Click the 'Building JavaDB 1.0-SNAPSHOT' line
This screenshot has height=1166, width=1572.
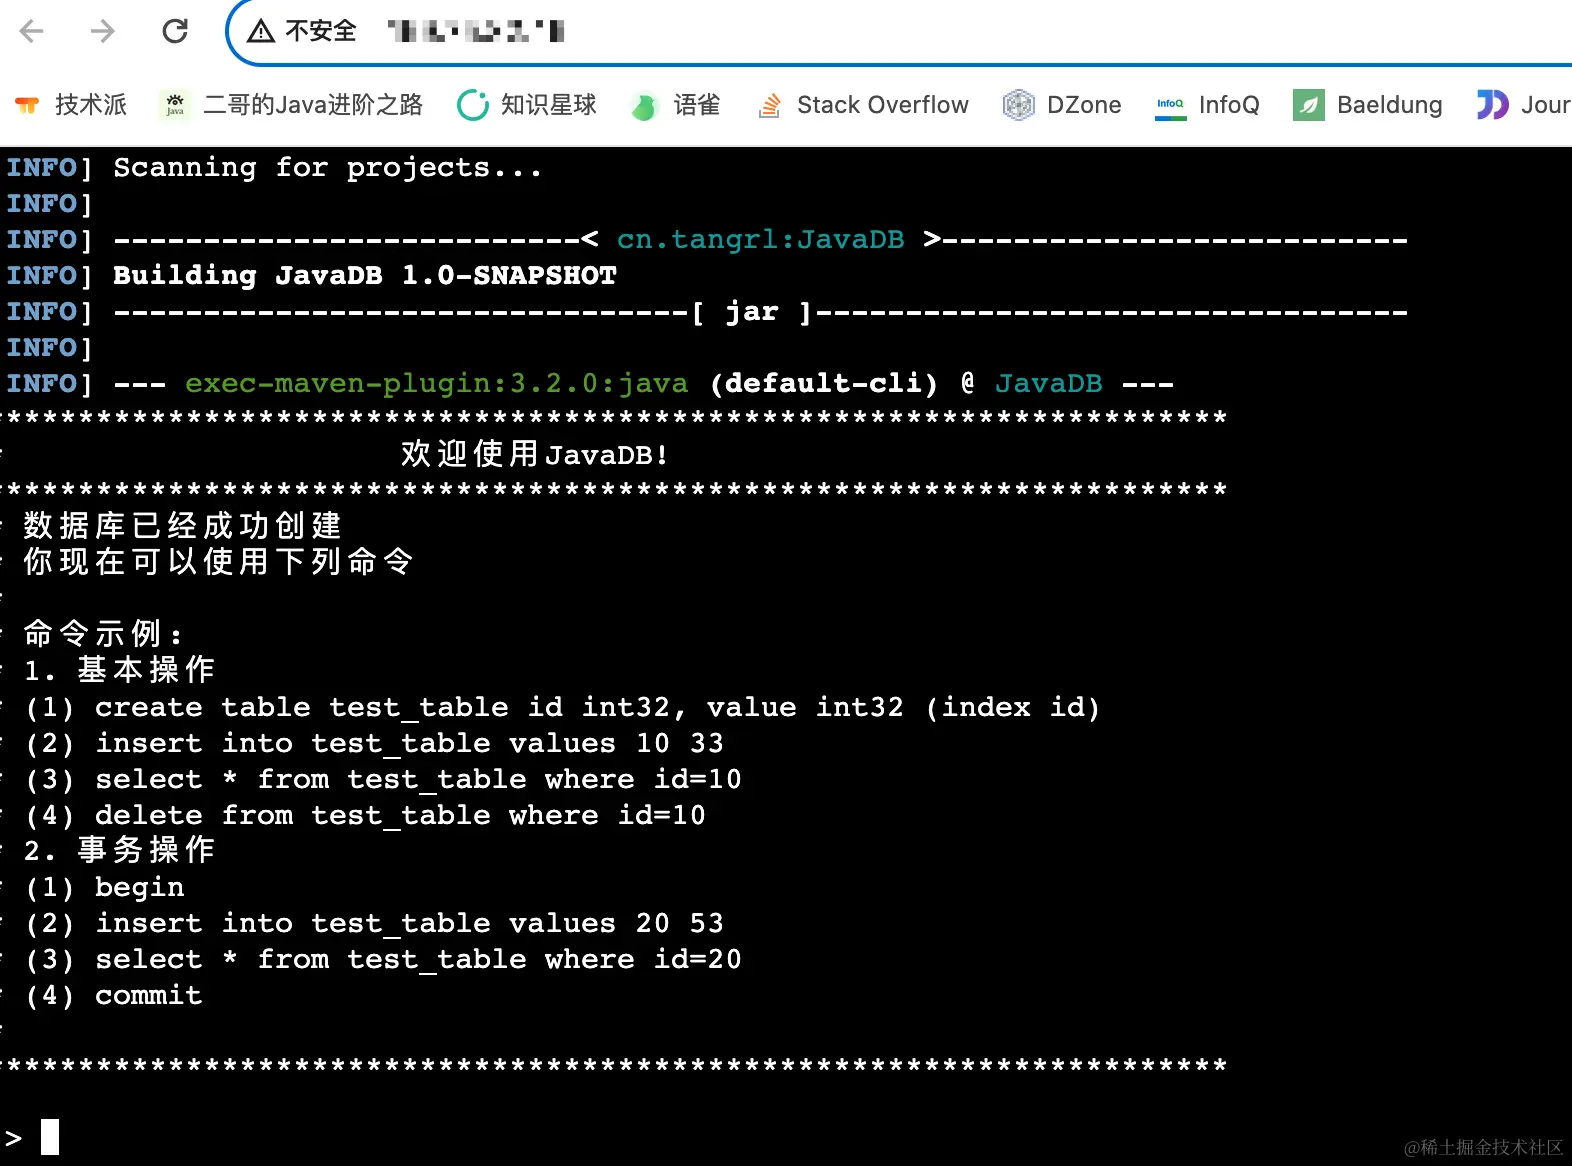pyautogui.click(x=365, y=276)
